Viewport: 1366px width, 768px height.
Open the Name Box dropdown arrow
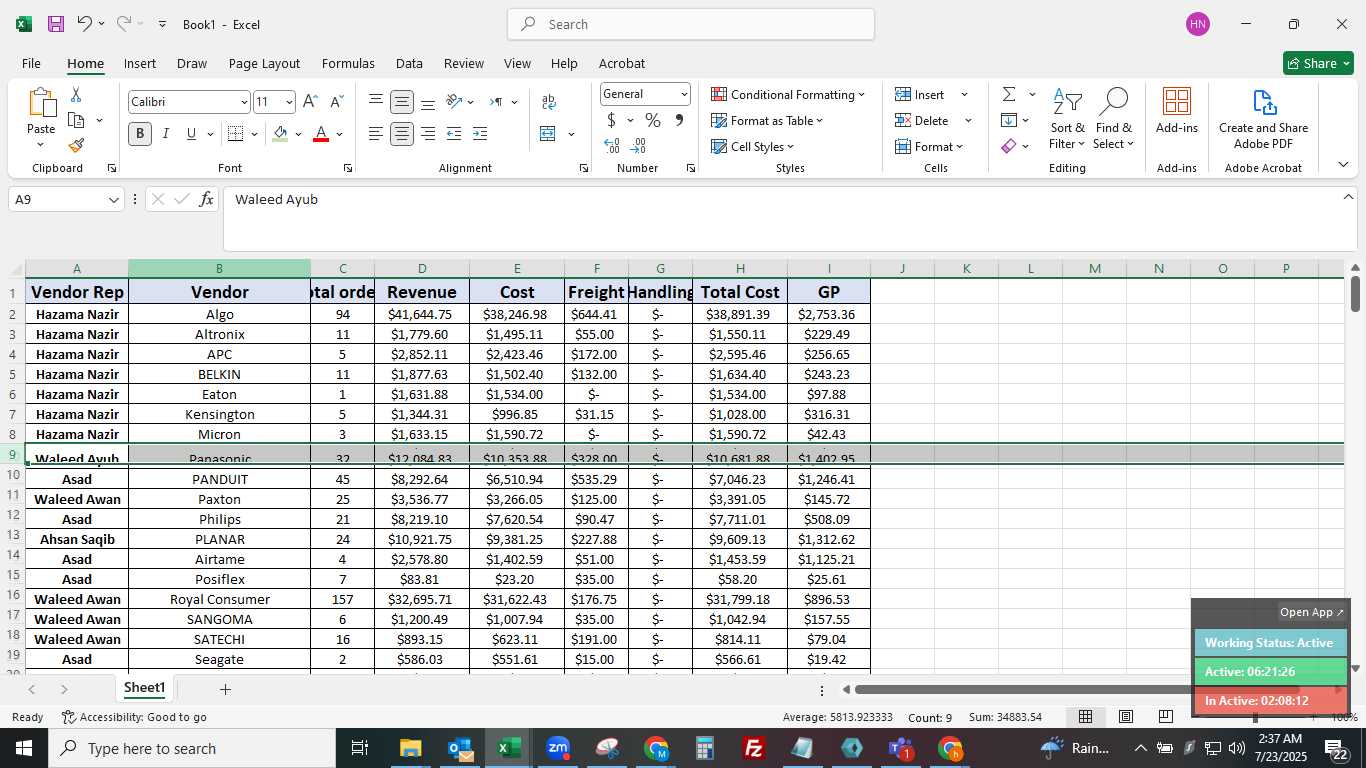[x=114, y=200]
